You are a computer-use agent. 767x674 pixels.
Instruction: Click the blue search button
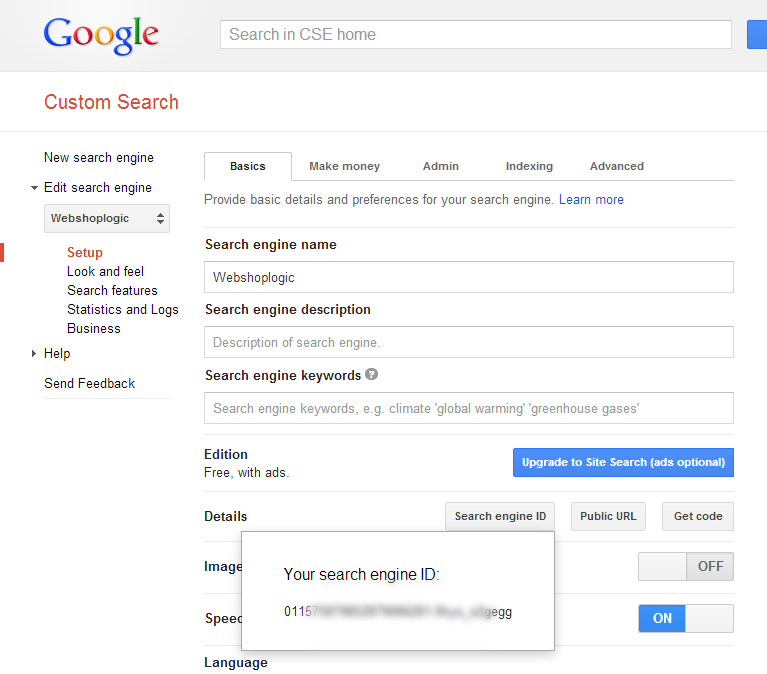click(x=757, y=34)
